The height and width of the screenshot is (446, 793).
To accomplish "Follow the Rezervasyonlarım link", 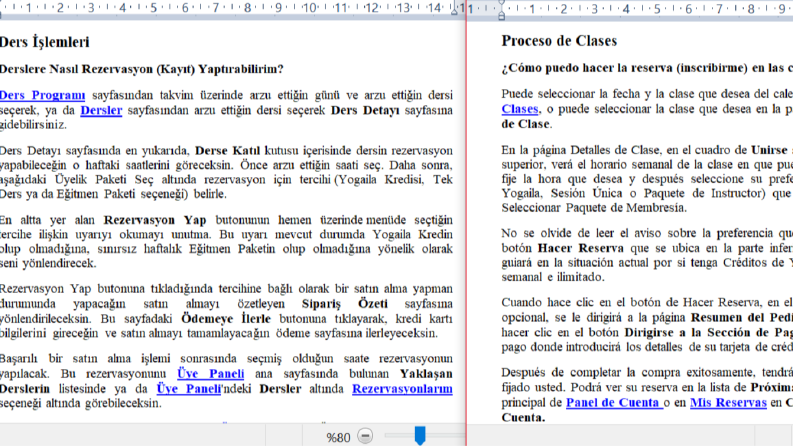I will 402,389.
